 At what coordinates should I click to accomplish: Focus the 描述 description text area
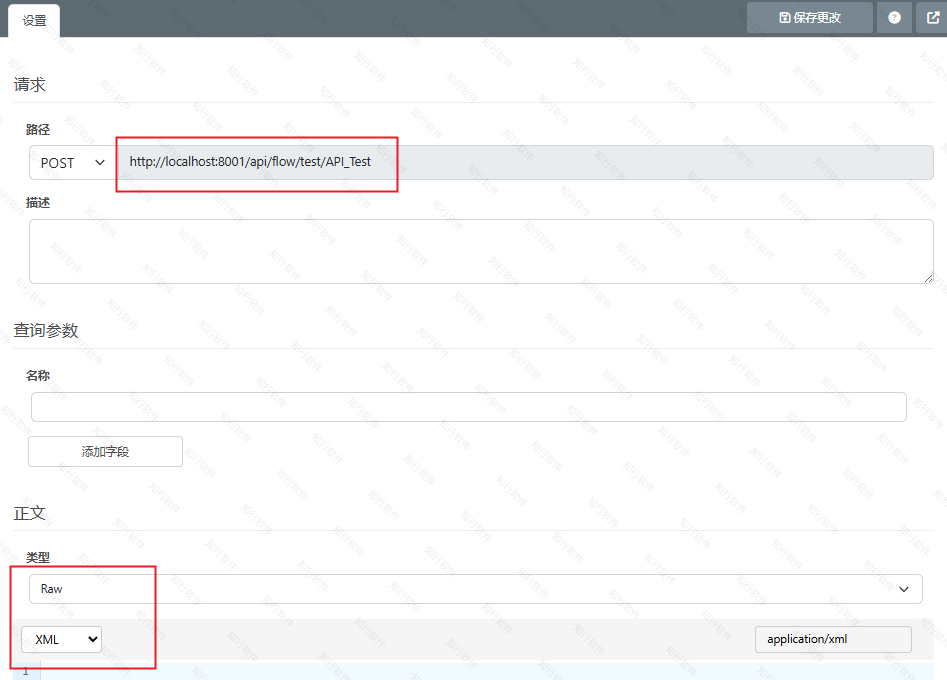click(x=480, y=251)
